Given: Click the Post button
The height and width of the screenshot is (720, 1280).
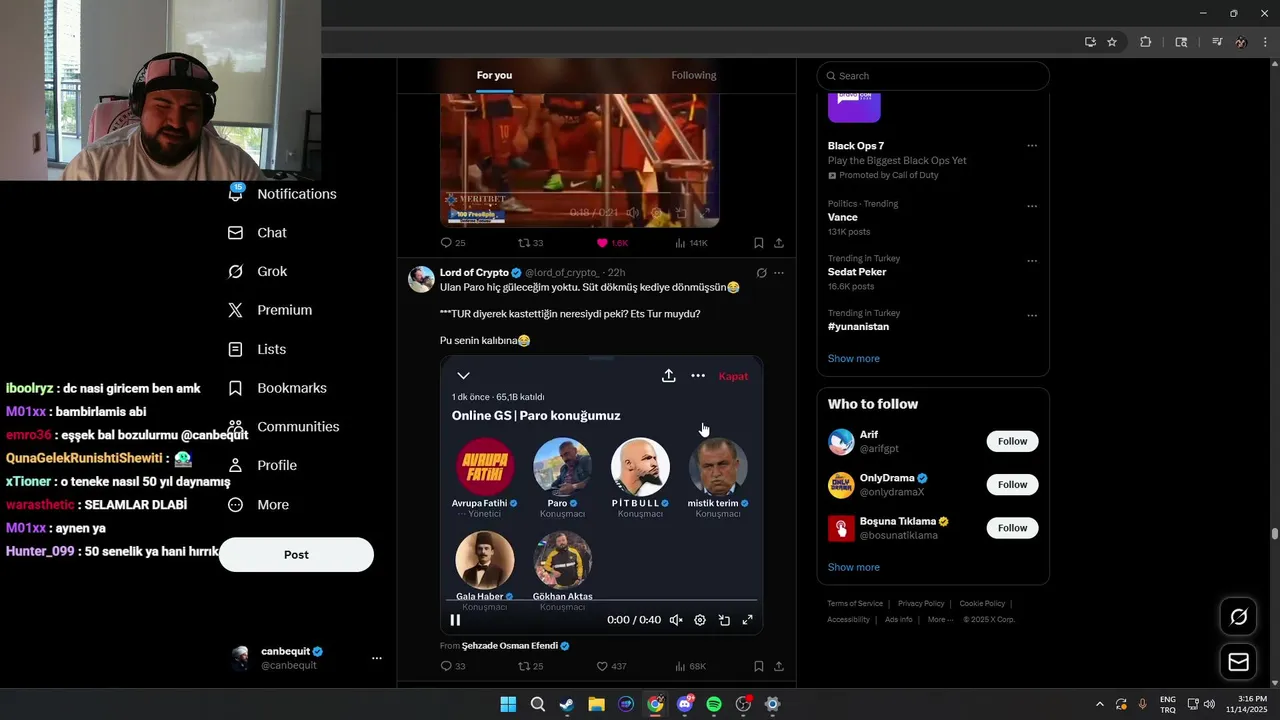Looking at the screenshot, I should coord(296,555).
